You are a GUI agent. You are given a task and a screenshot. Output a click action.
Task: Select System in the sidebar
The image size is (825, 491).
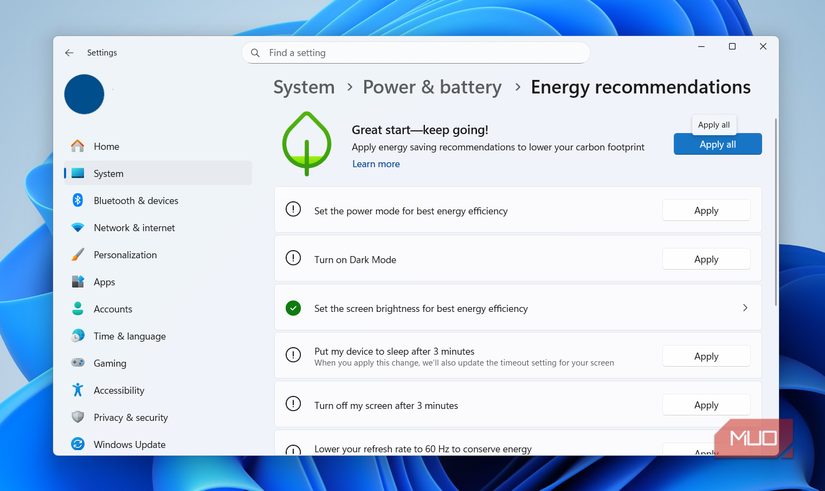[158, 173]
